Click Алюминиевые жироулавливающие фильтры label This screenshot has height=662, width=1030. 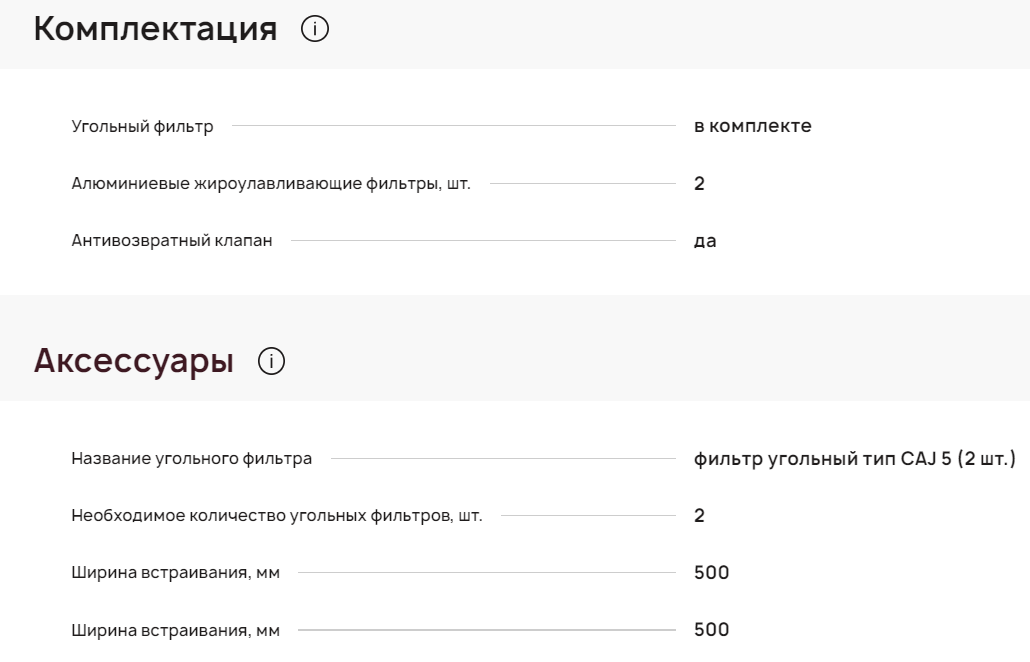click(270, 184)
